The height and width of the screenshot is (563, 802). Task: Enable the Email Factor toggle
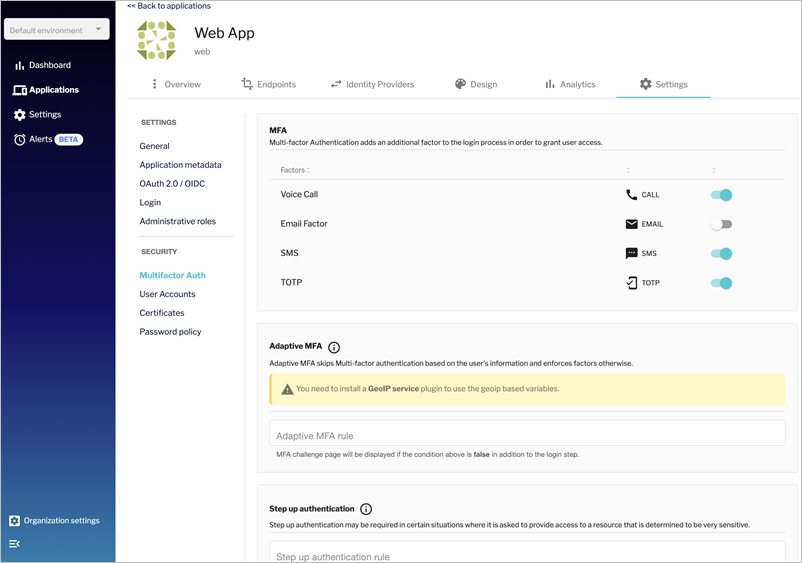[x=721, y=224]
